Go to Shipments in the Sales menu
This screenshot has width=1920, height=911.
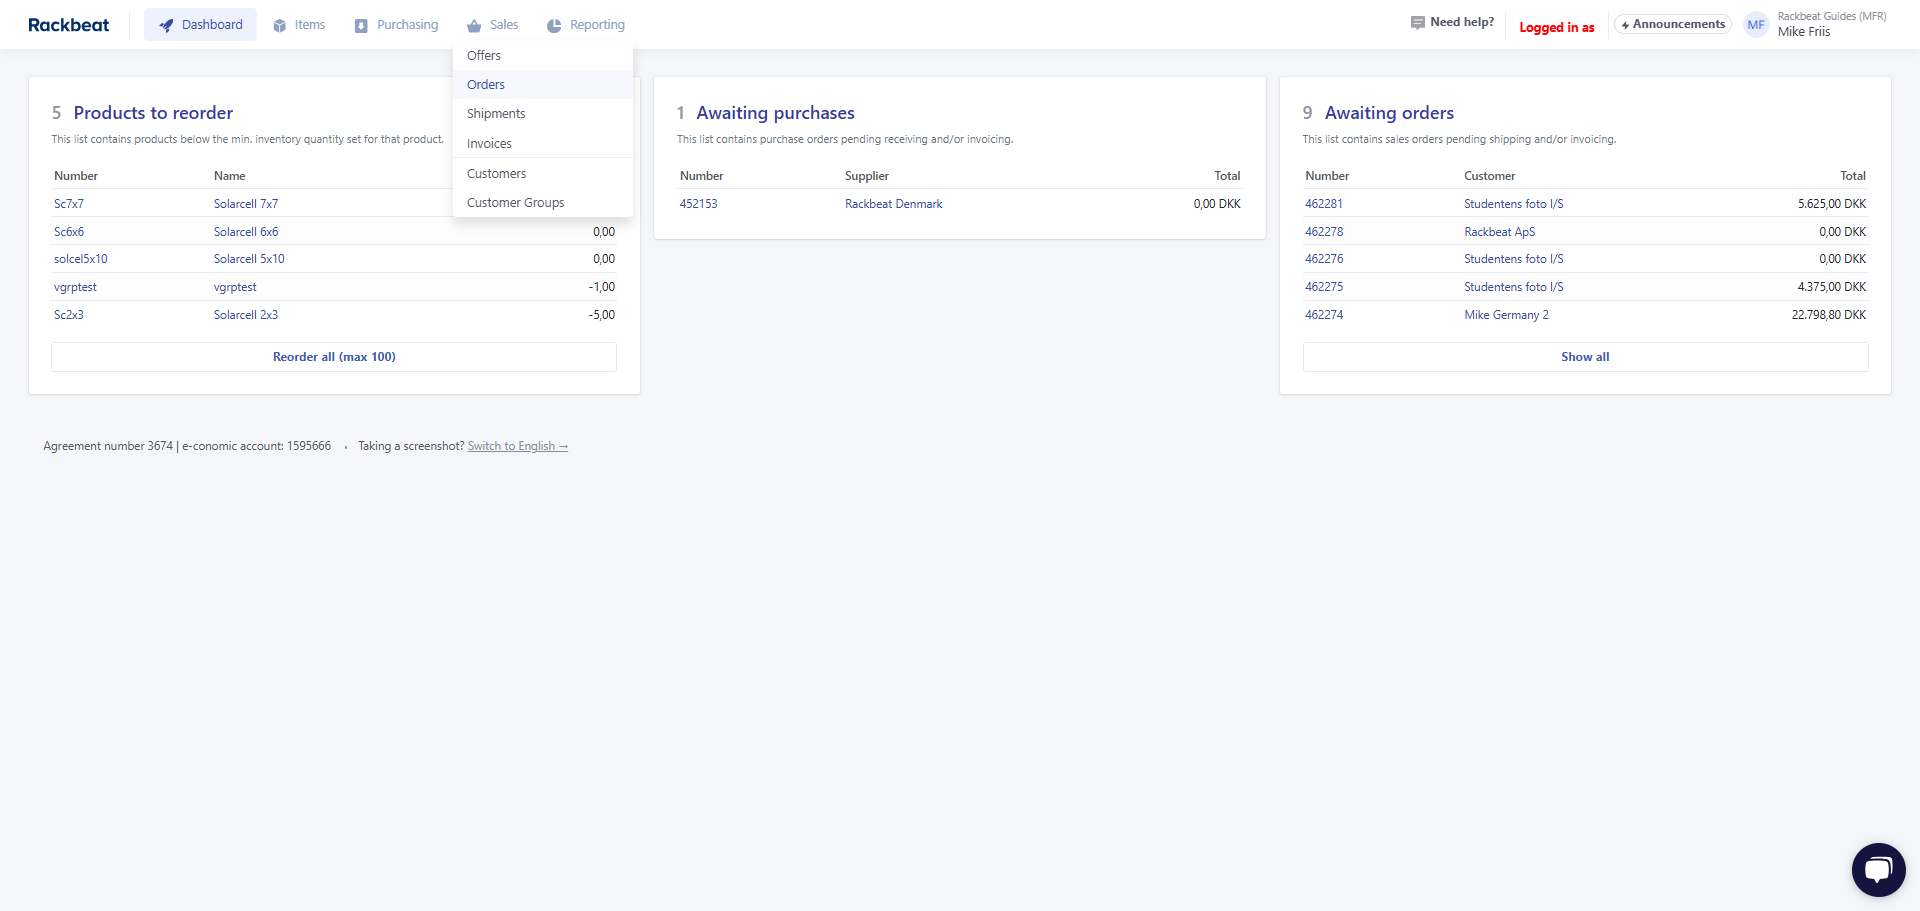pos(496,114)
